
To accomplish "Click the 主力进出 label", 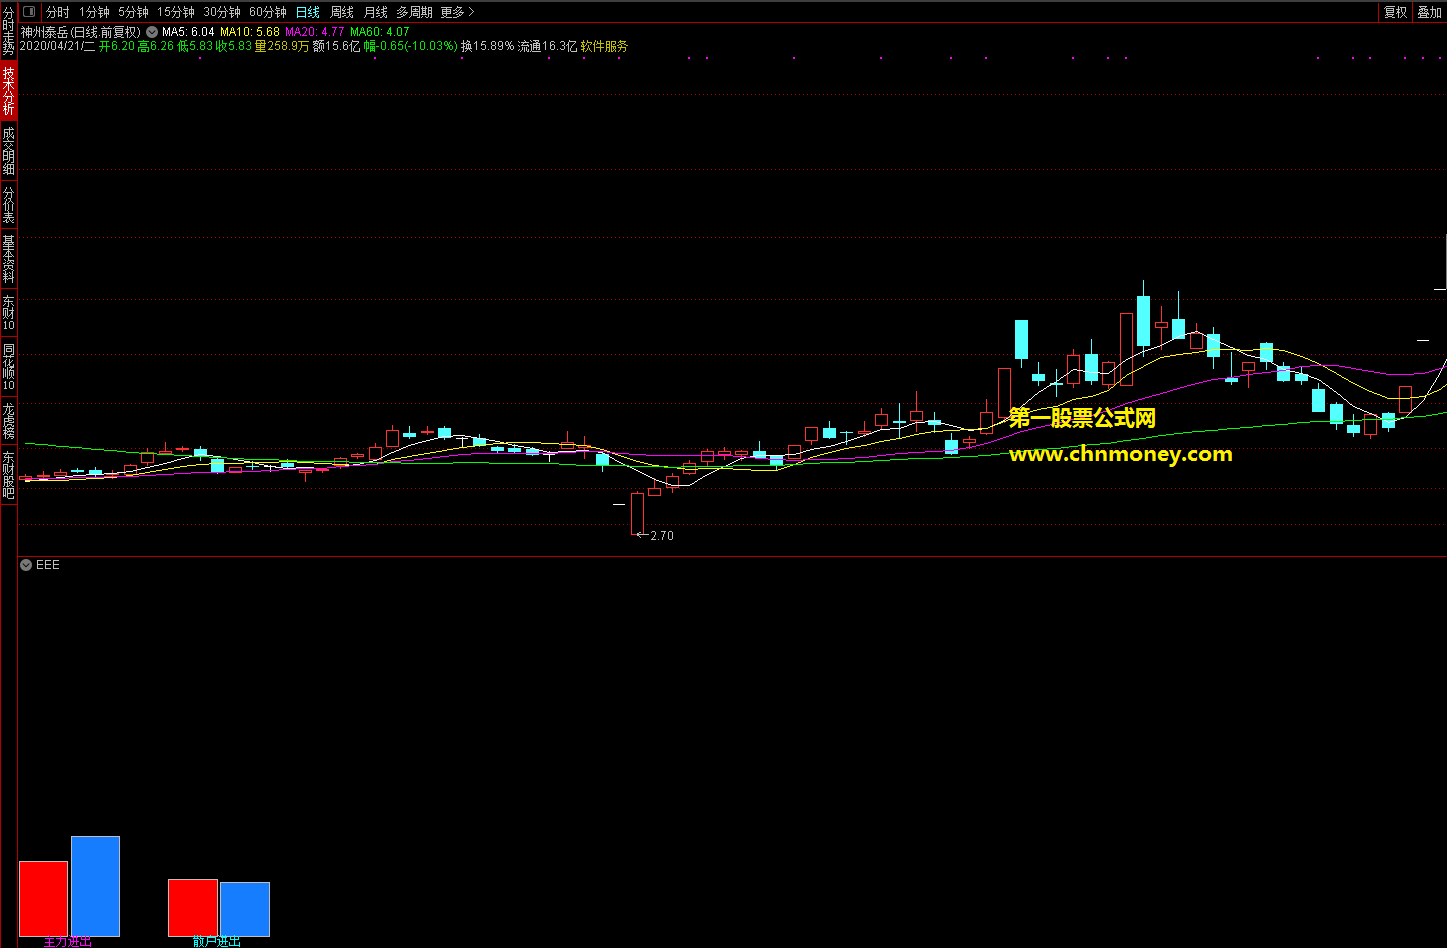I will 68,942.
